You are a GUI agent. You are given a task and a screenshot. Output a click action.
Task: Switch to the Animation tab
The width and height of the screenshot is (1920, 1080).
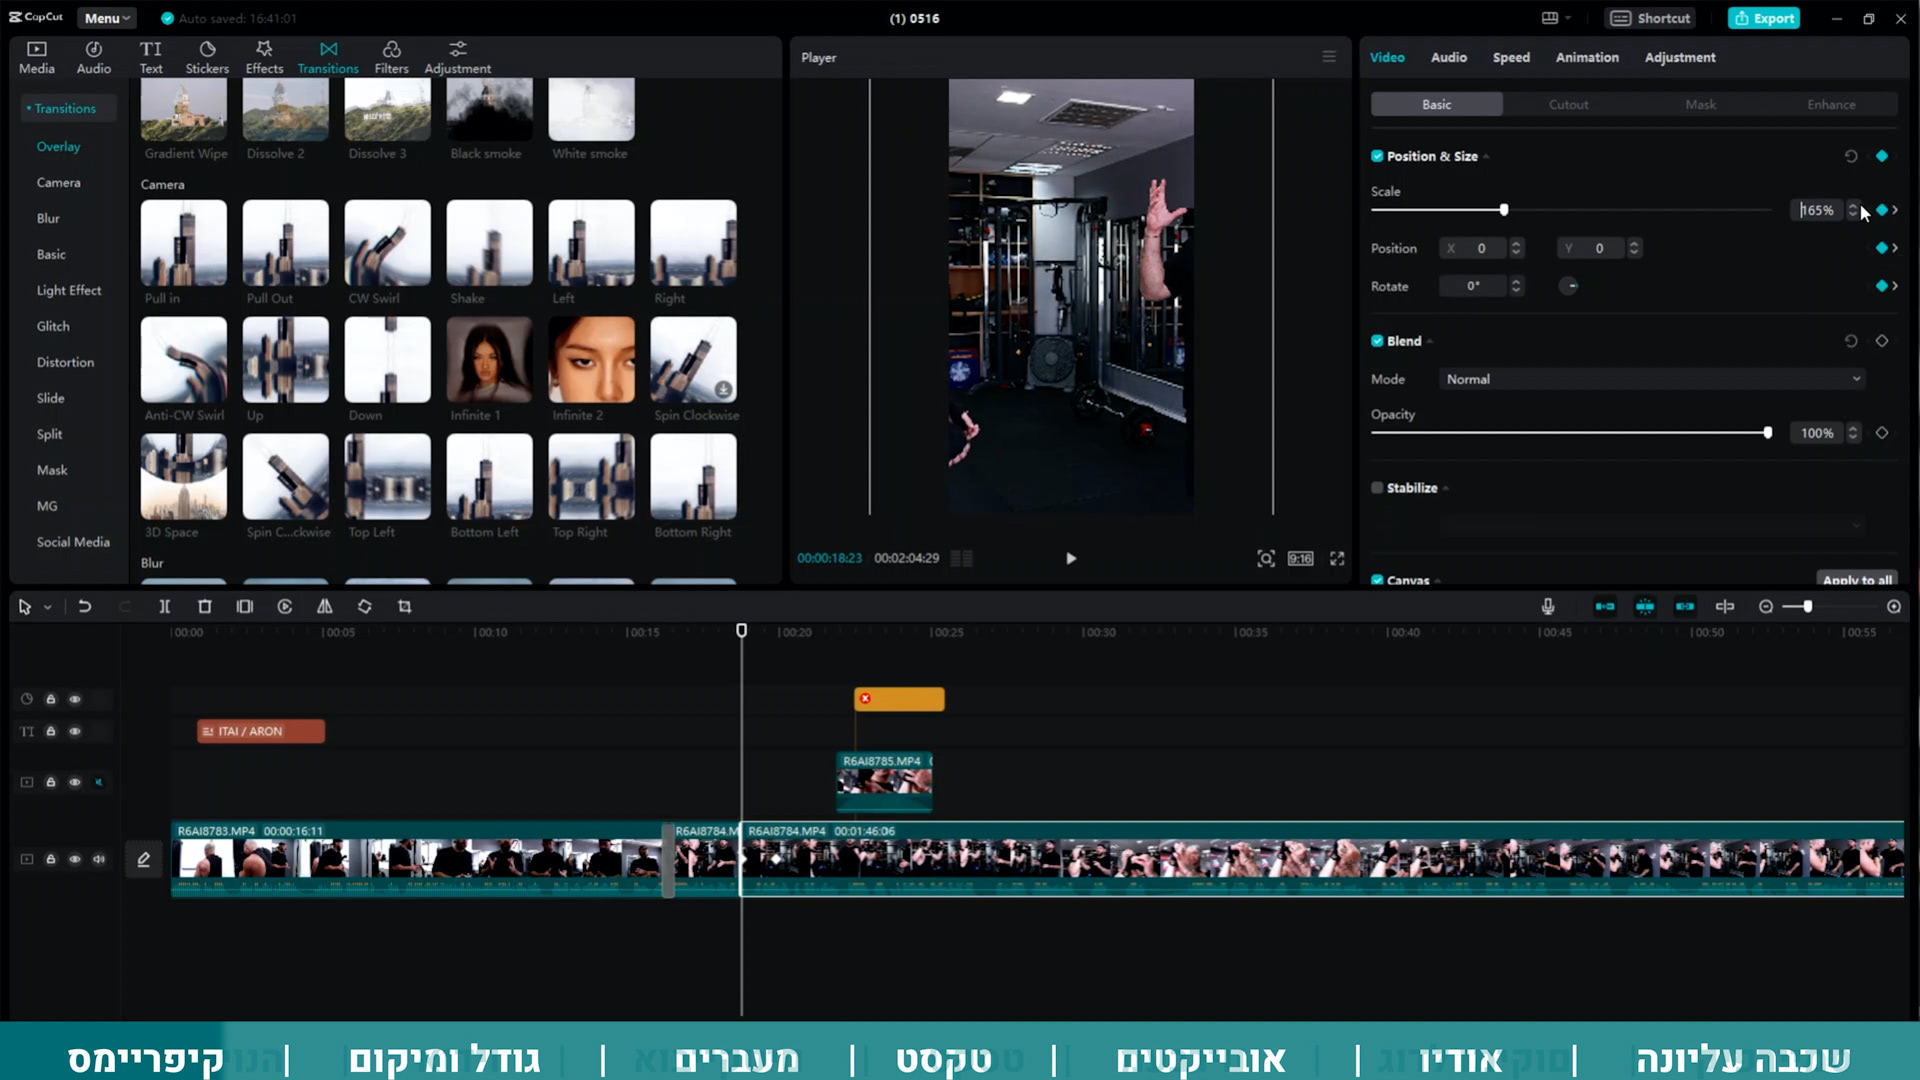[1587, 57]
